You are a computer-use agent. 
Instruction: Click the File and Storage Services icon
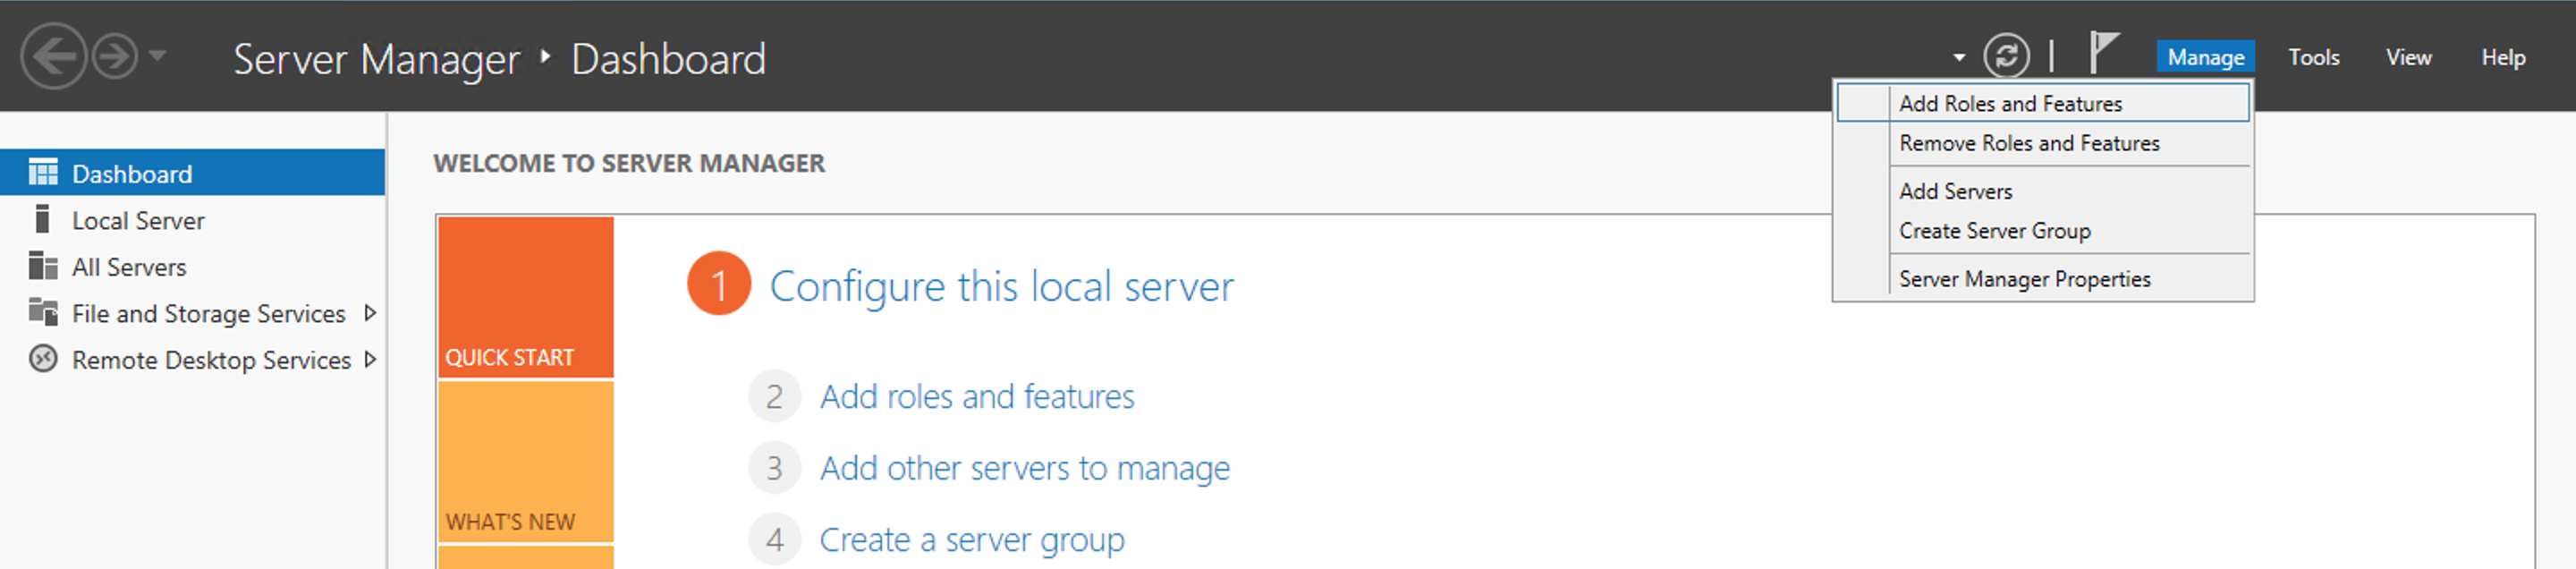tap(43, 312)
